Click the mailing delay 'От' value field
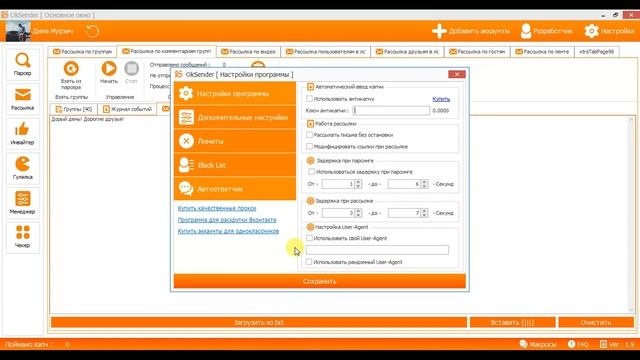This screenshot has width=640, height=360. pos(338,213)
